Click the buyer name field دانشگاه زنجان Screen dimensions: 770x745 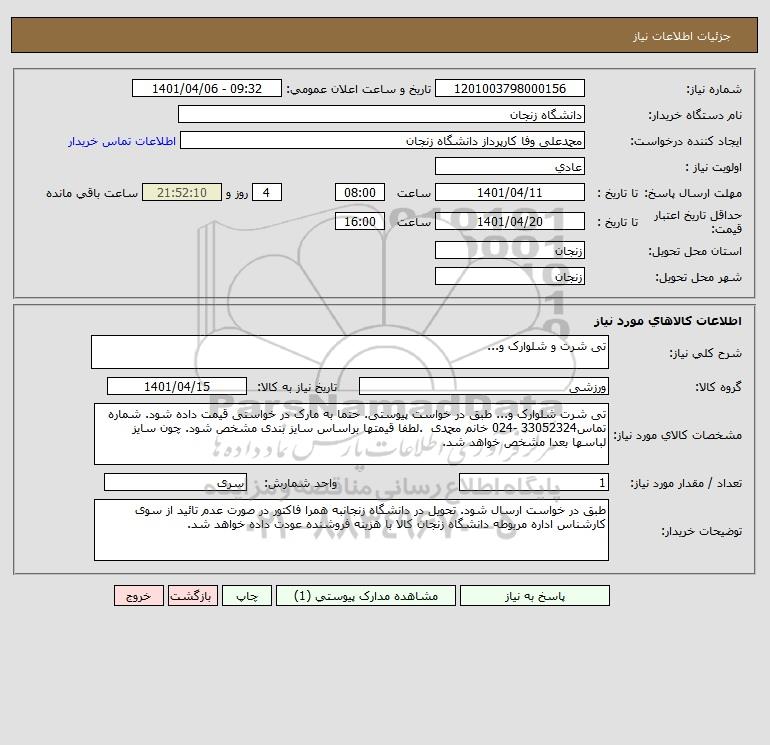click(381, 114)
